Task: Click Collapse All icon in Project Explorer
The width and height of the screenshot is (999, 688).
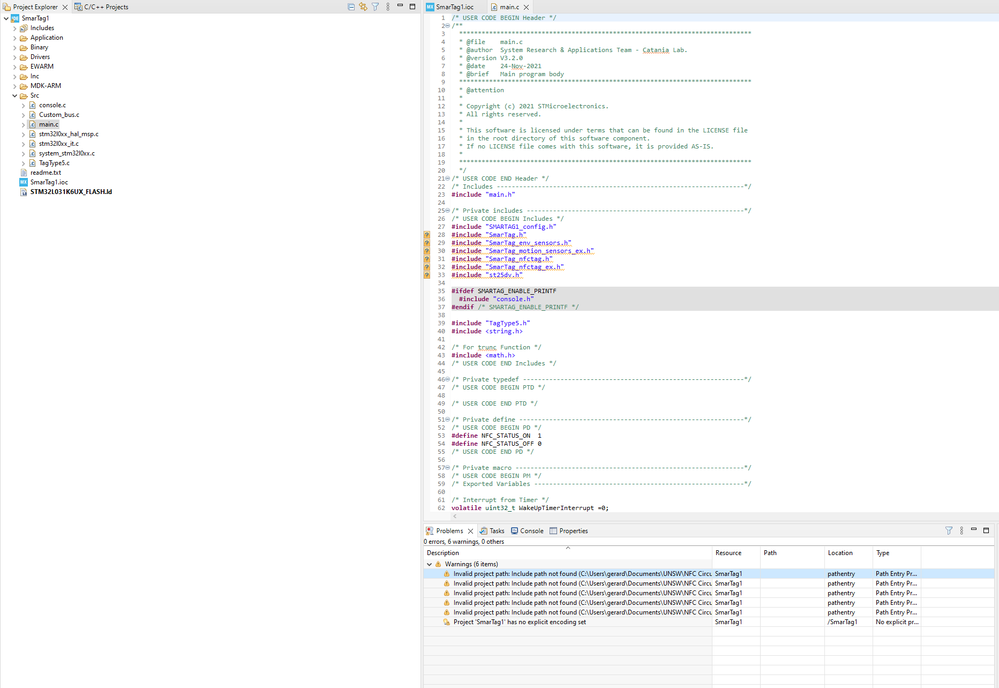Action: [x=351, y=7]
